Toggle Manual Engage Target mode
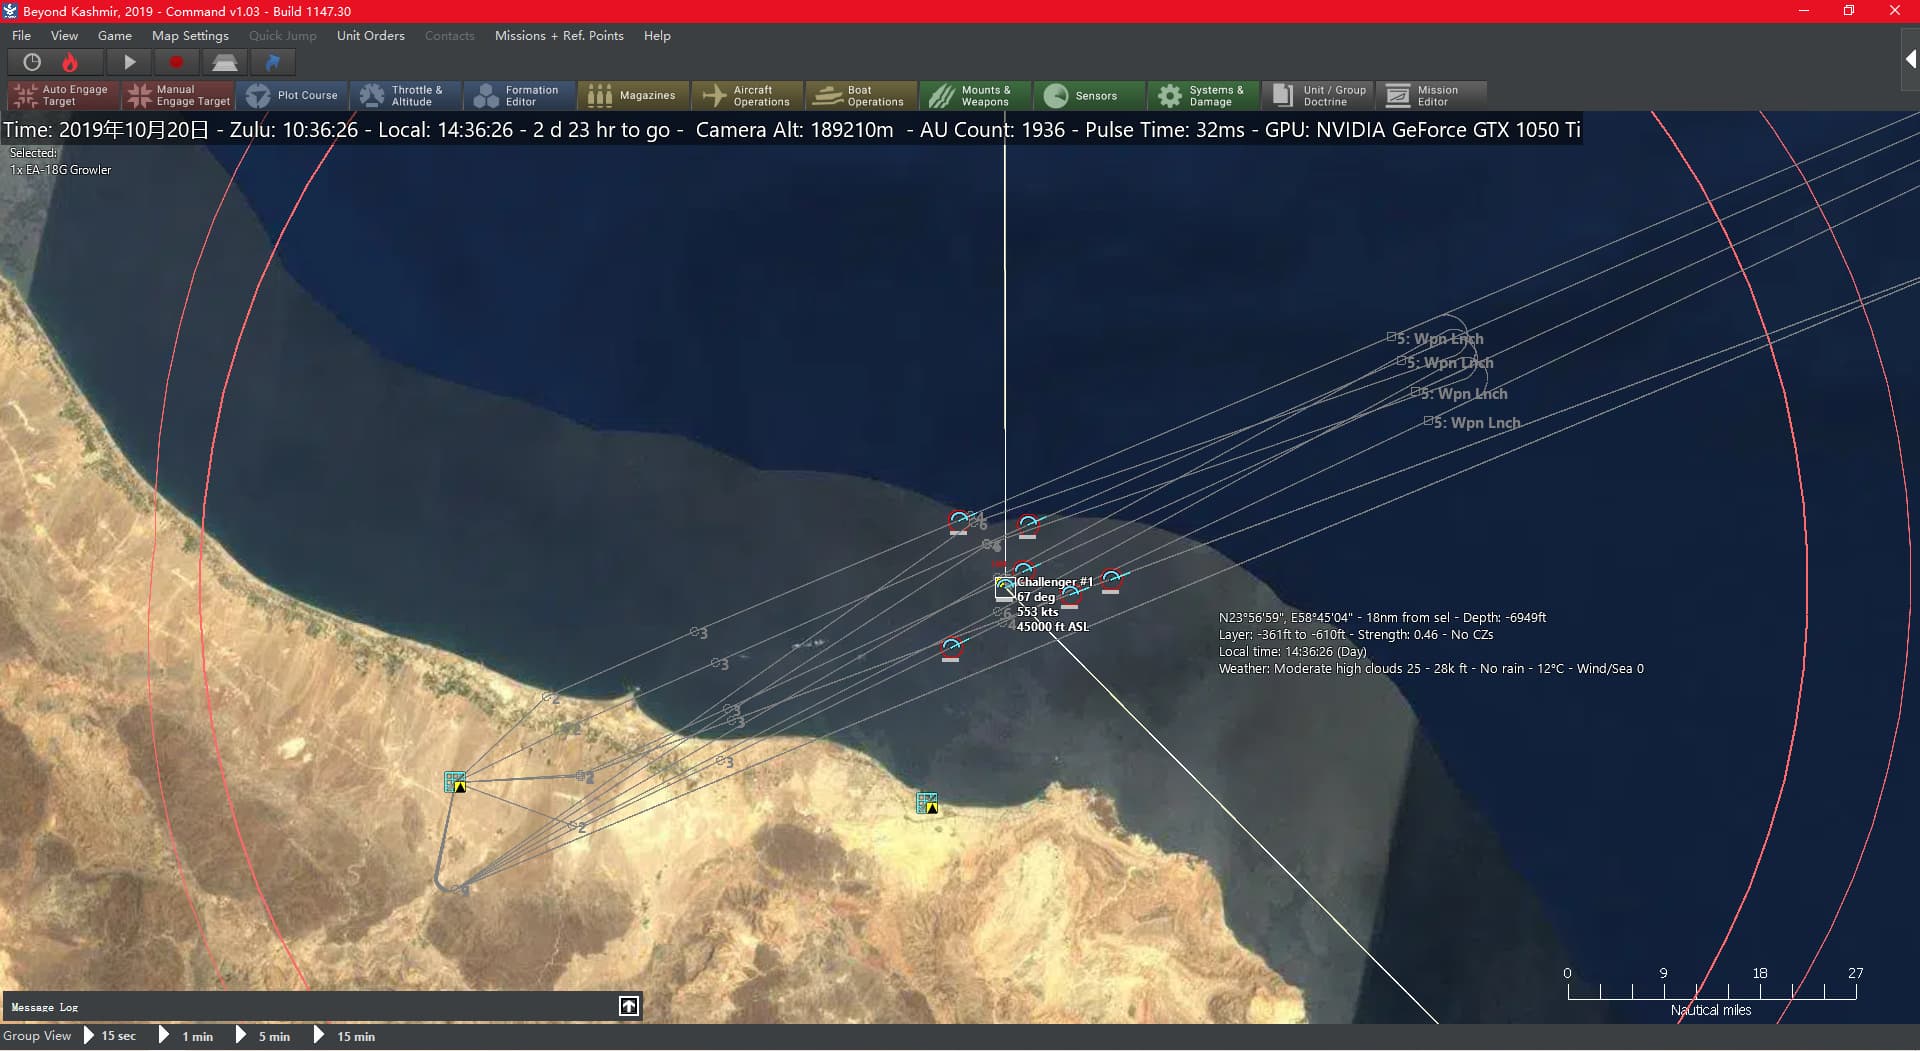Viewport: 1920px width, 1051px height. pos(177,96)
